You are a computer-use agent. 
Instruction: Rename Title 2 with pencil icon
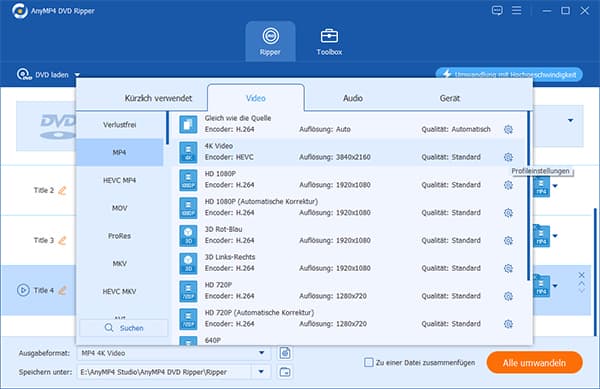point(62,190)
